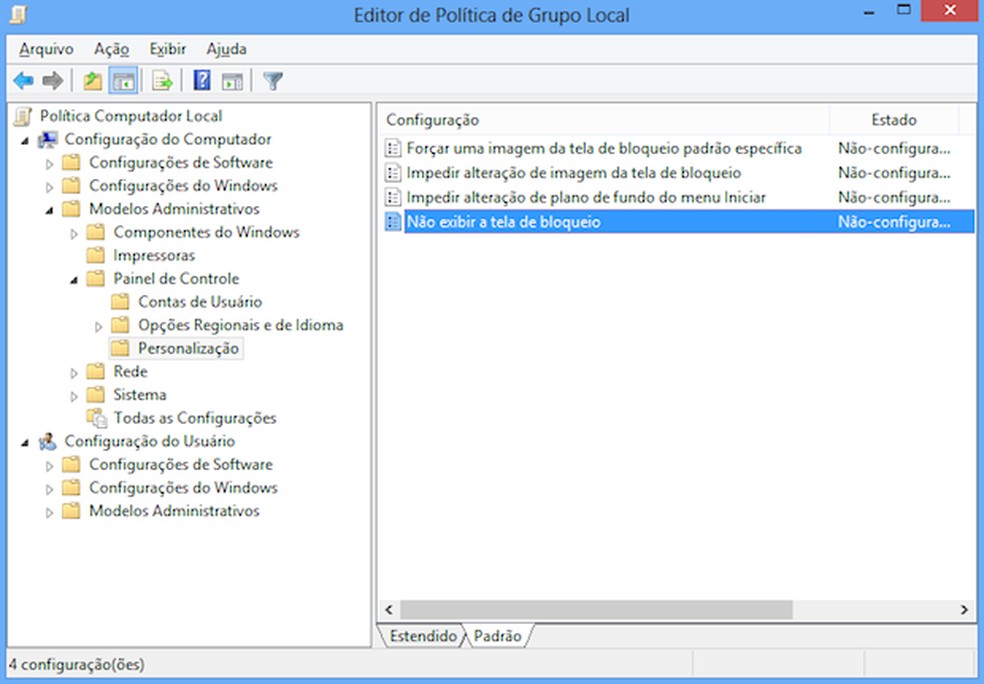Select the Personalização tree item label
The image size is (984, 684).
click(188, 348)
